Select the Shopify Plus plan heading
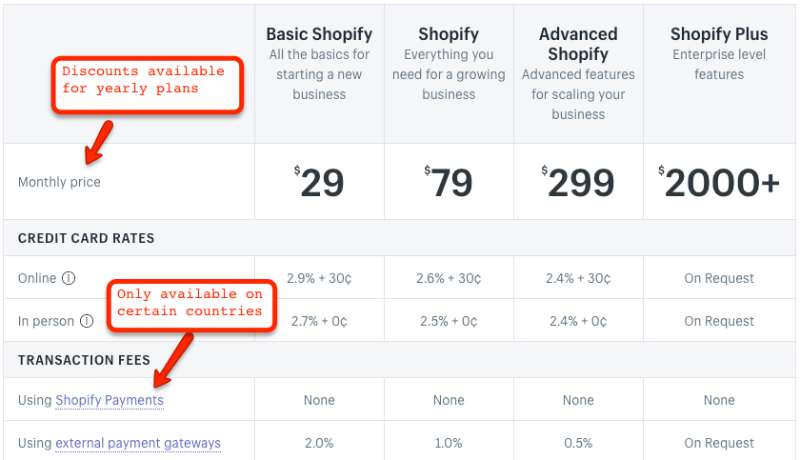The height and width of the screenshot is (460, 800). pyautogui.click(x=719, y=34)
